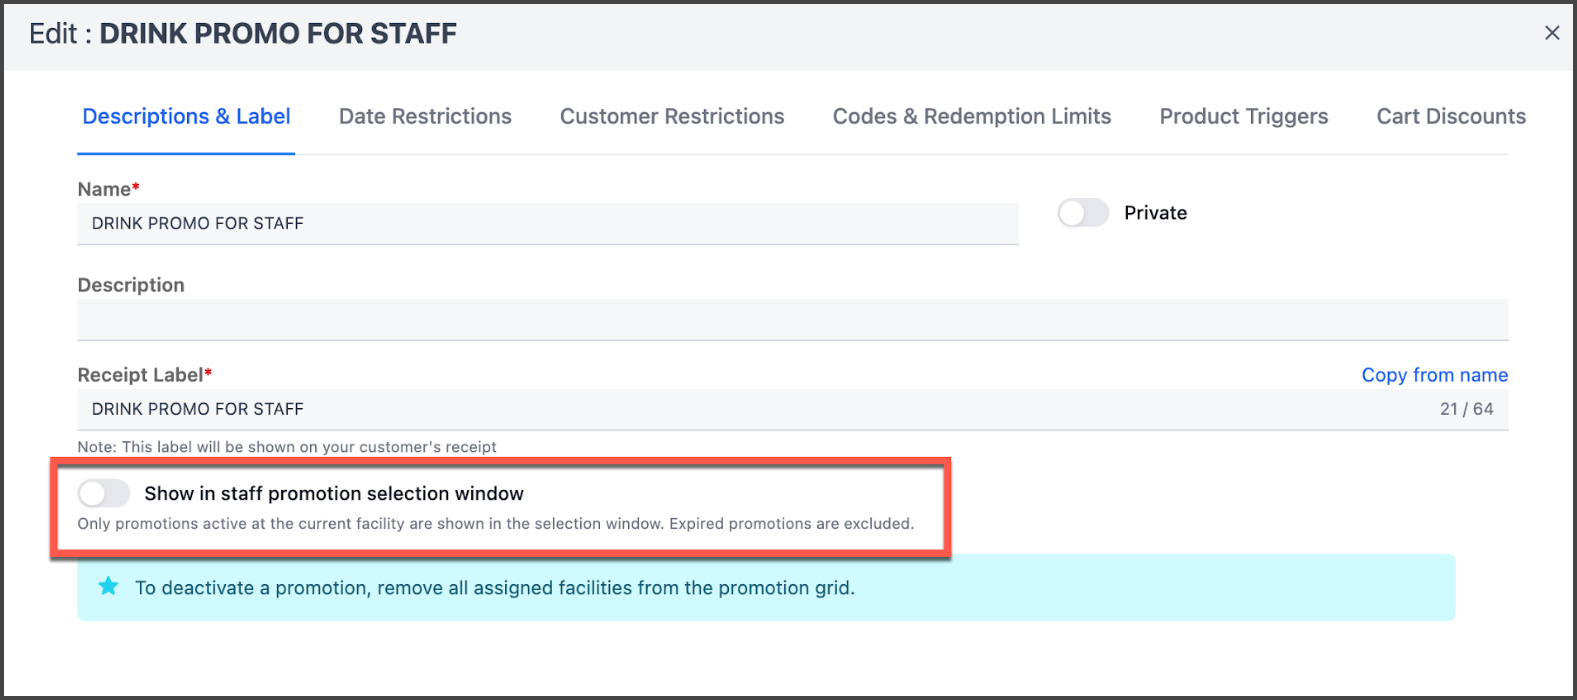This screenshot has height=700, width=1577.
Task: Click the deactivate promotion info banner text
Action: (x=495, y=588)
